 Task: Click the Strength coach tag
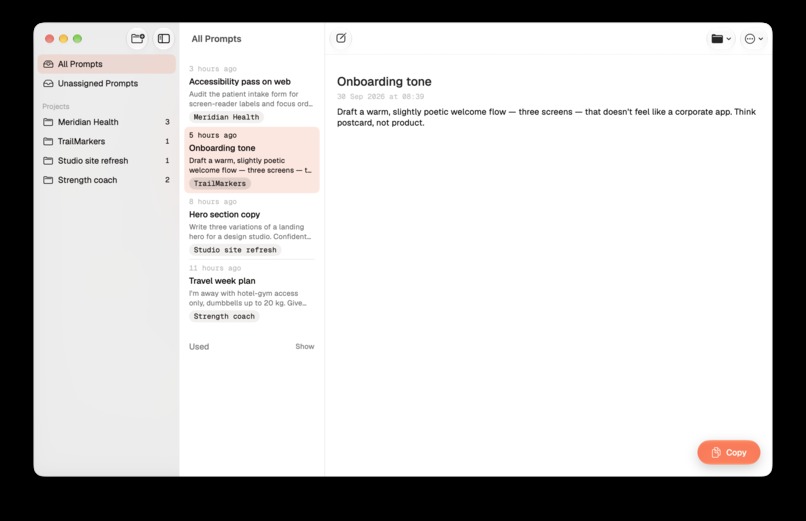[224, 316]
